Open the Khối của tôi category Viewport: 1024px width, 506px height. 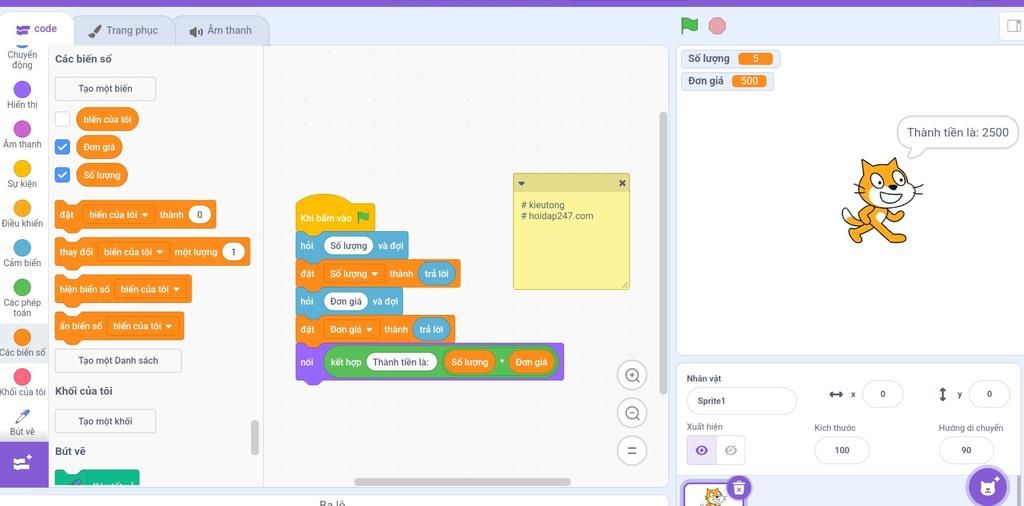(x=22, y=383)
